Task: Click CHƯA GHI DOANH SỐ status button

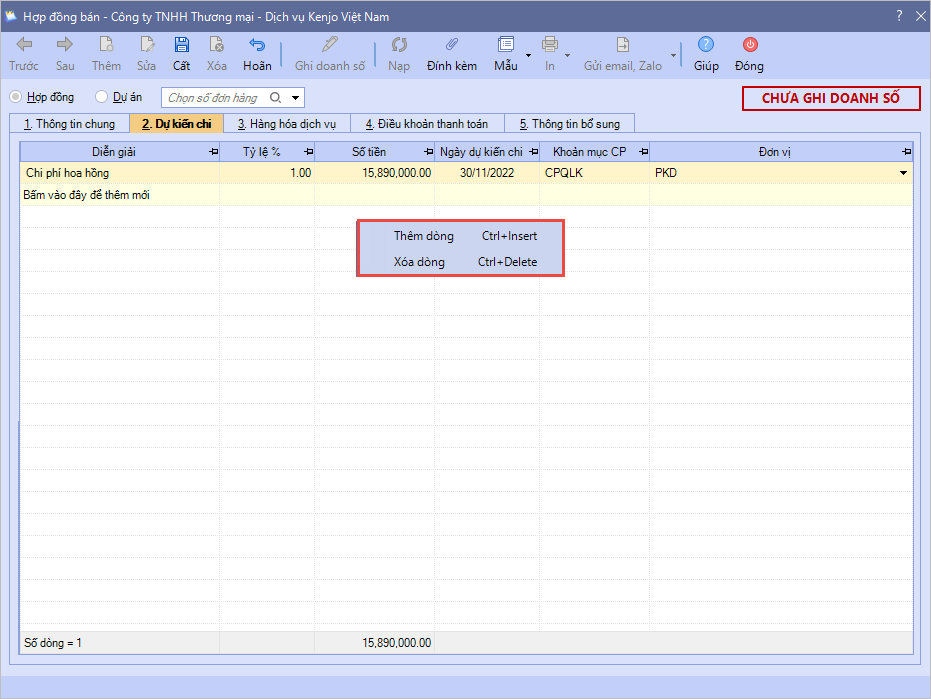Action: point(830,98)
